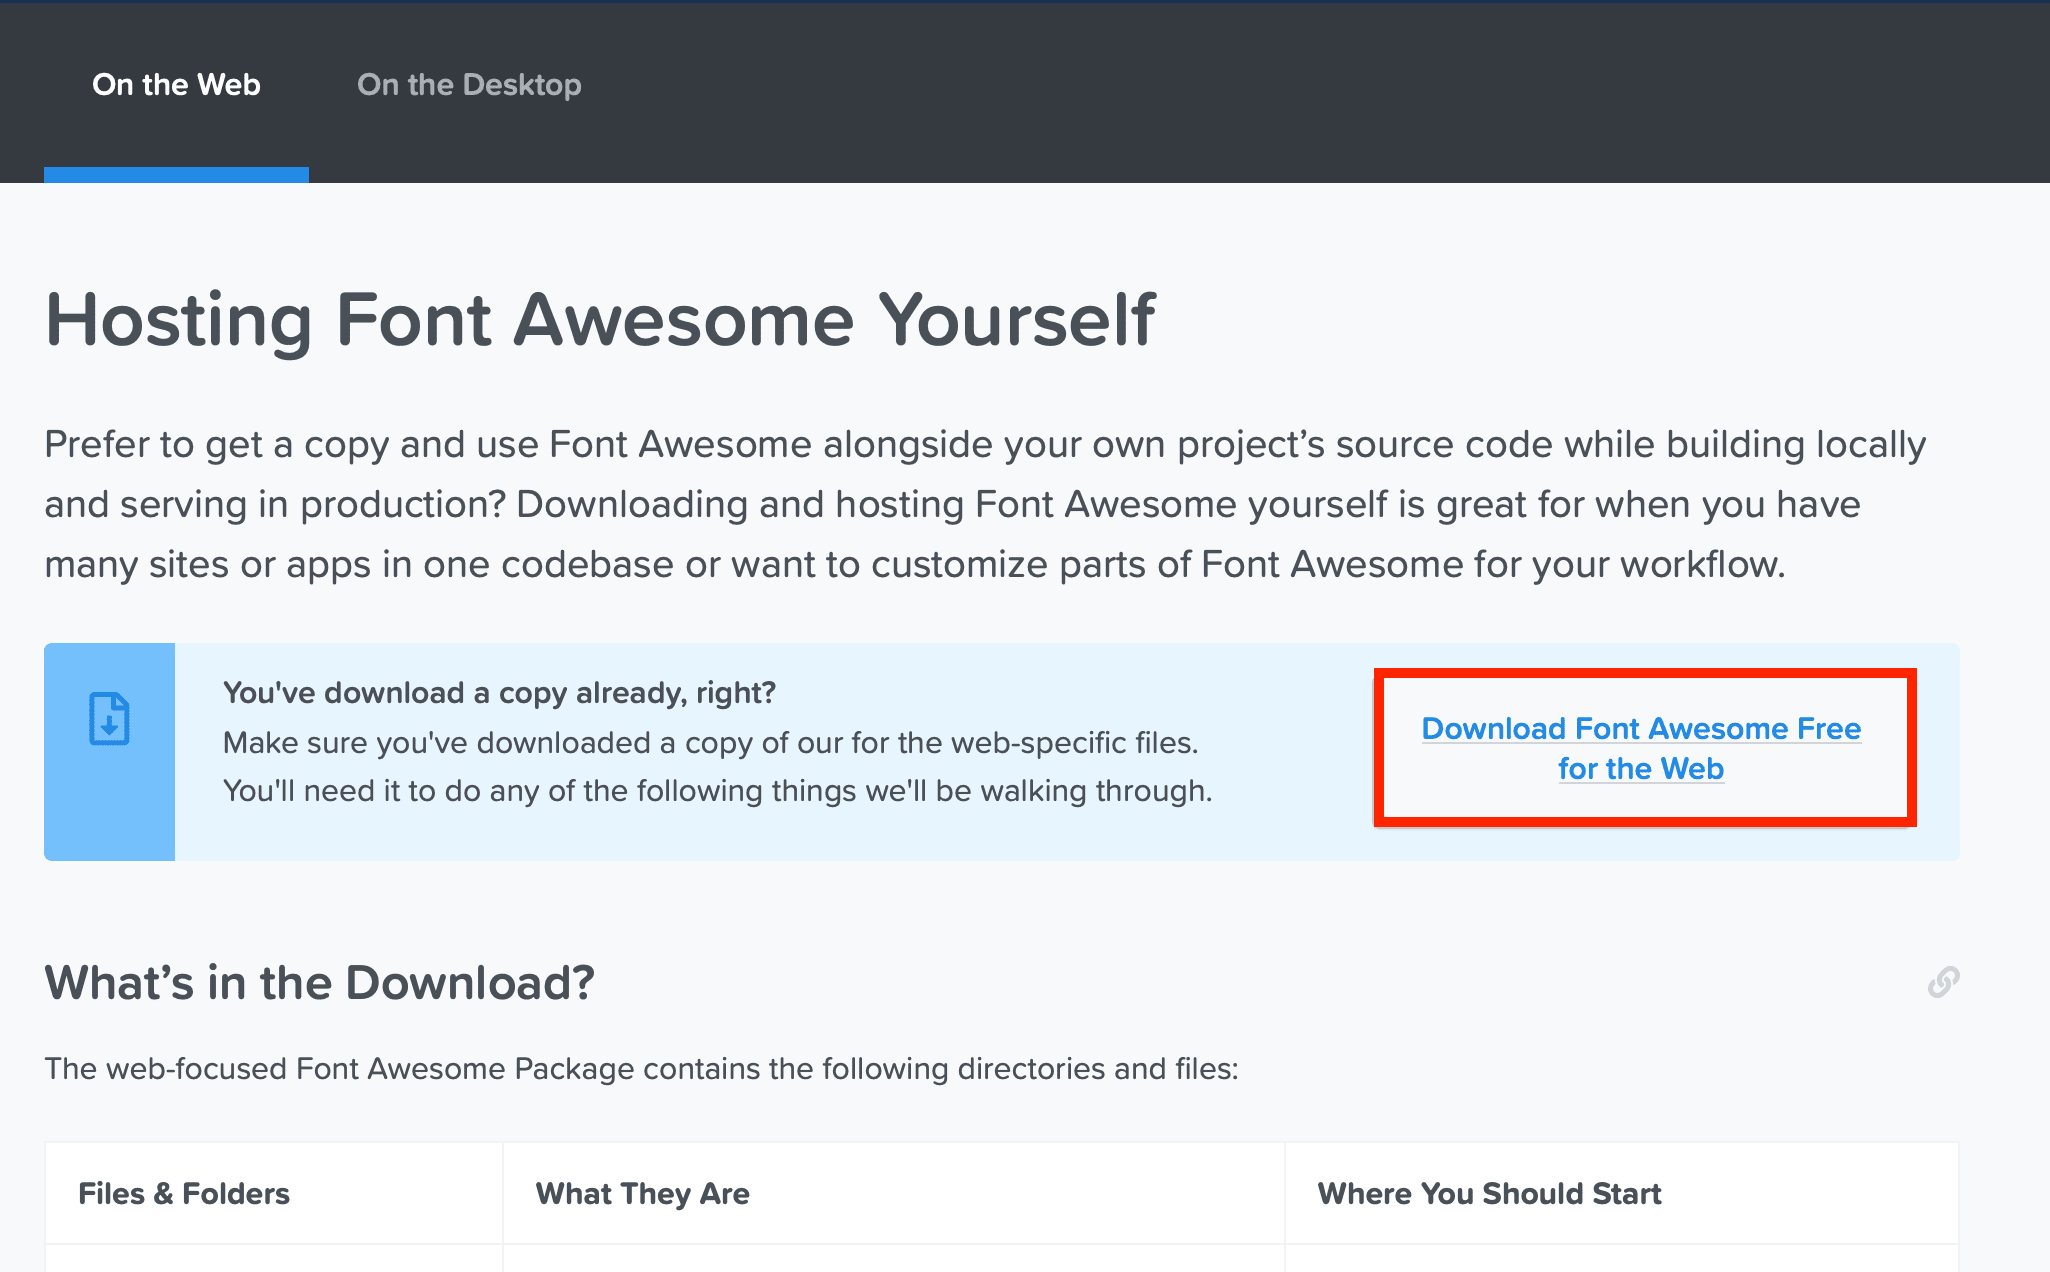
Task: Click empty dark navigation bar right of On the Desktop
Action: 1300,85
